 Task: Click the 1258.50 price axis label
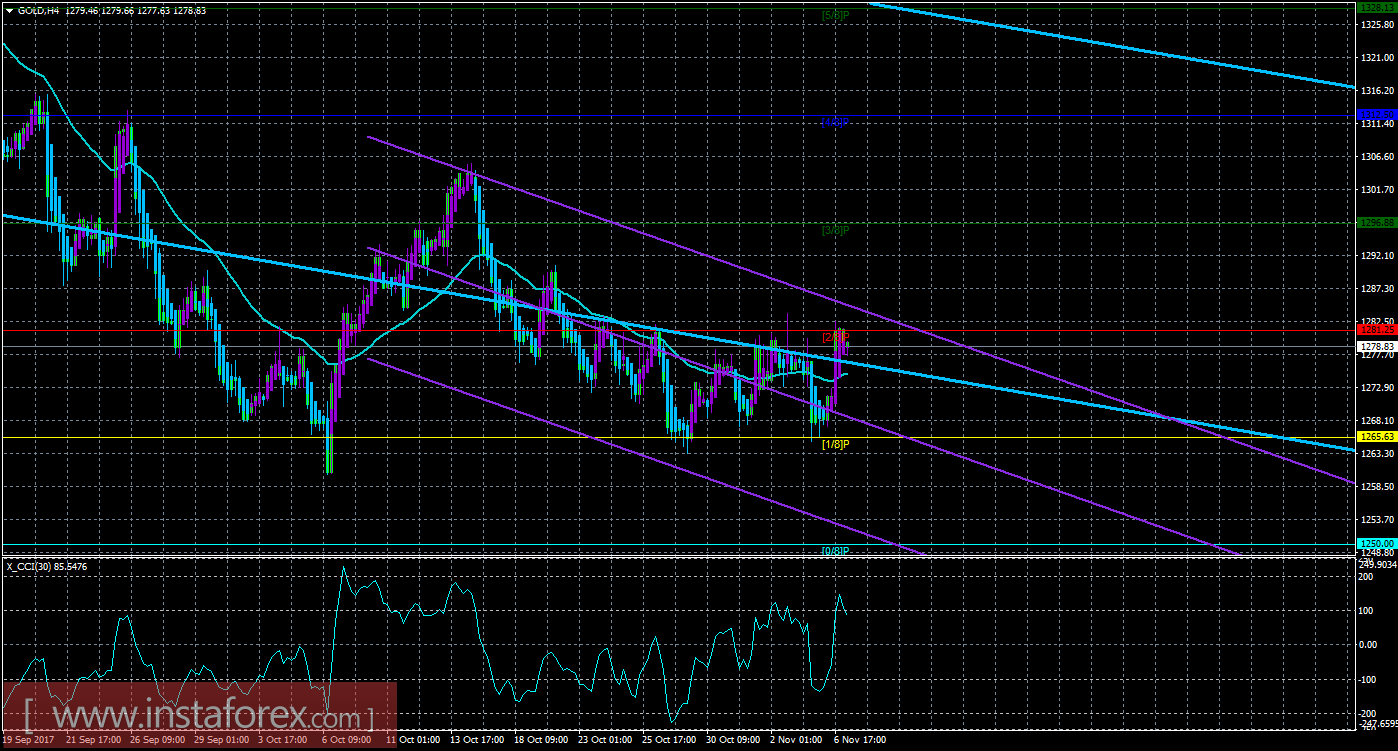click(1377, 487)
